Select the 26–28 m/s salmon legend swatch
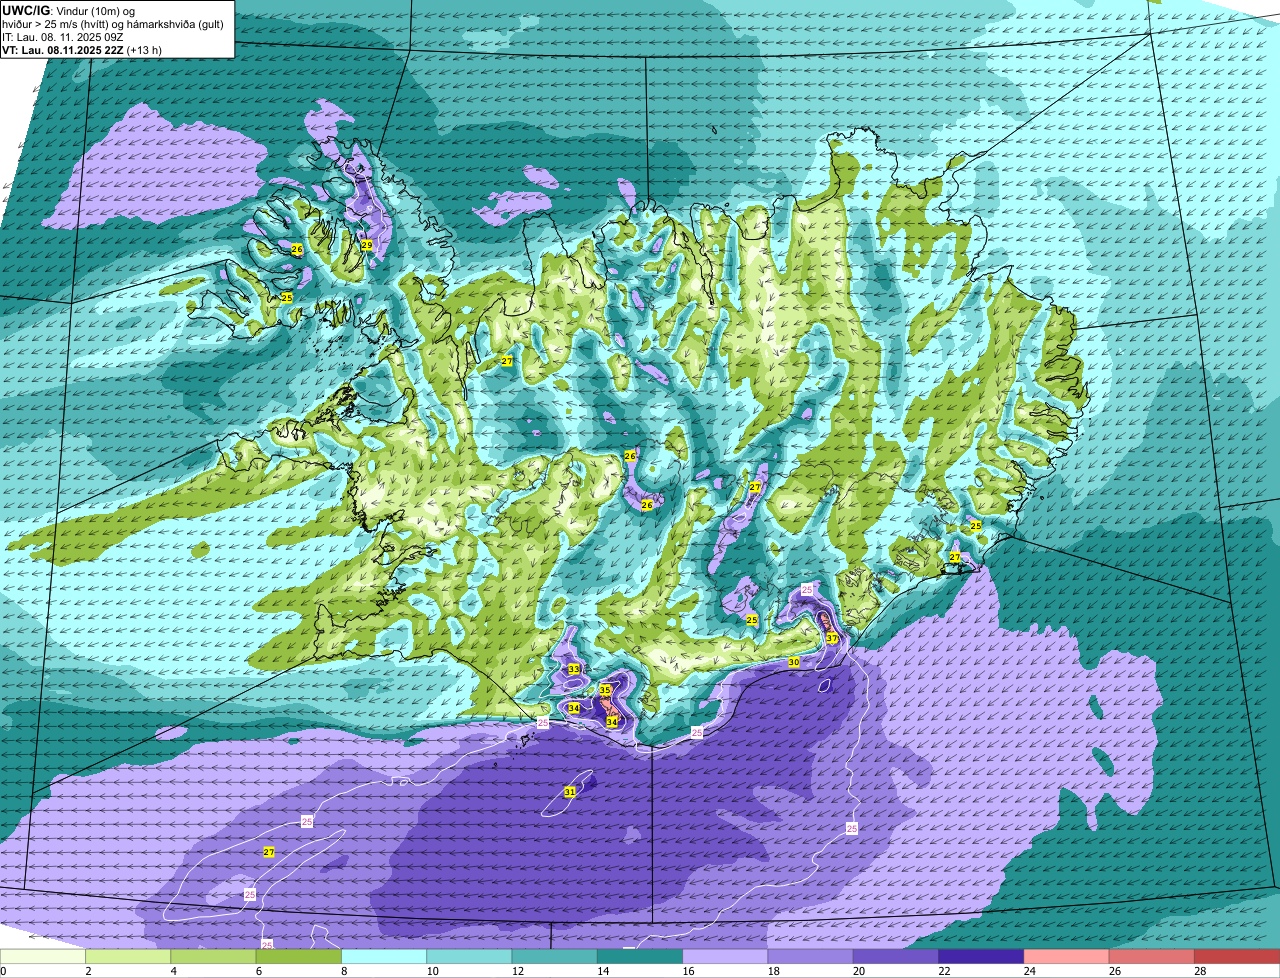 click(x=1152, y=956)
